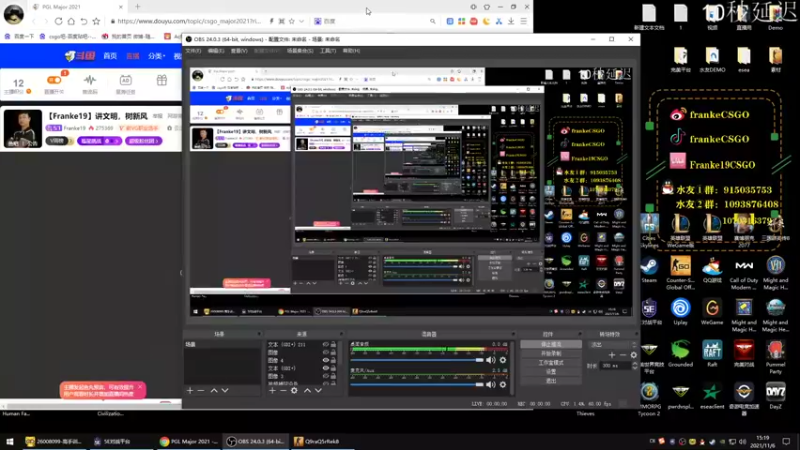Open source properties gear in Sources panel
Screen dimensions: 800x450
pos(294,390)
